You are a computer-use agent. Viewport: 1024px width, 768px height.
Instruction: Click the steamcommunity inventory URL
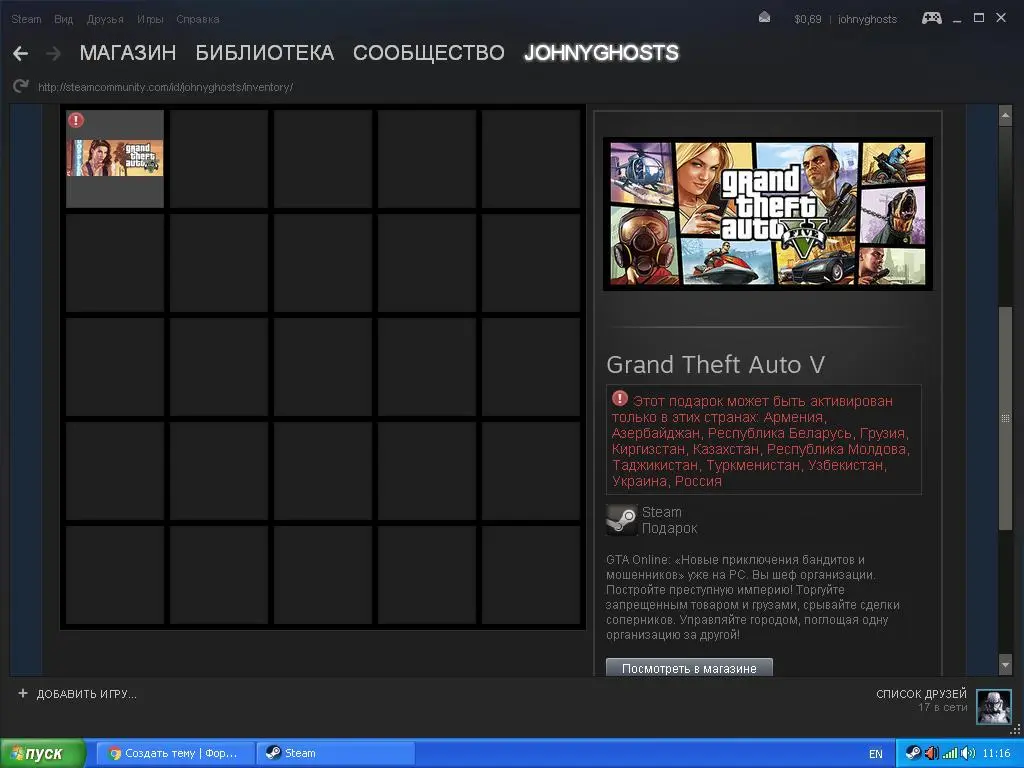pyautogui.click(x=165, y=87)
